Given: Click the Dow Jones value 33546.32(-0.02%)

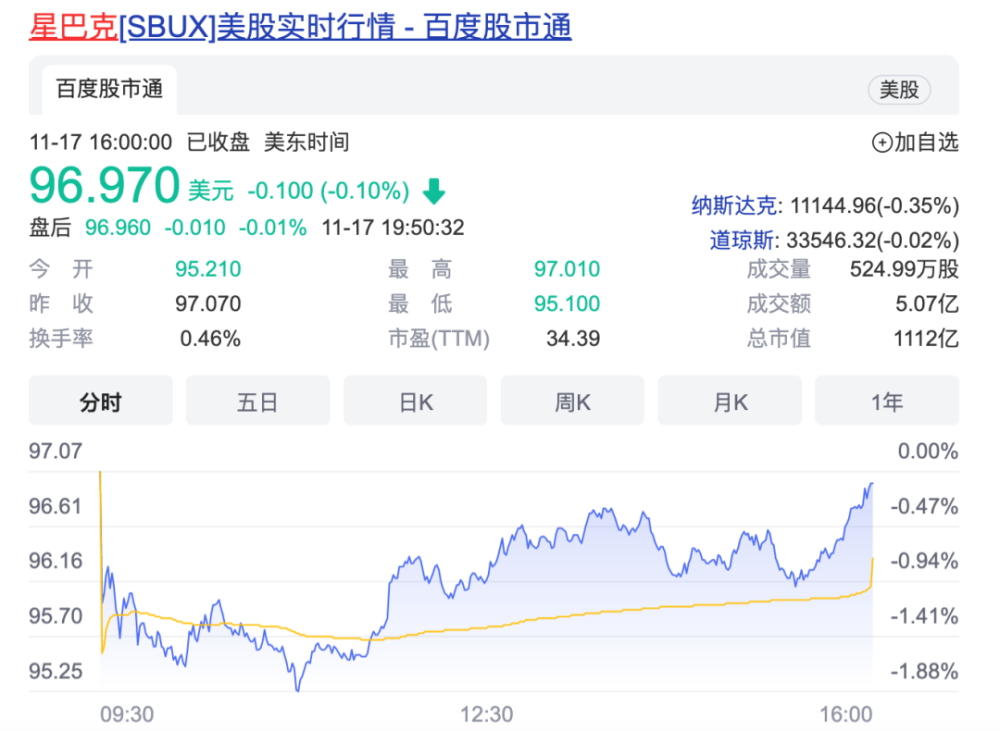Looking at the screenshot, I should [872, 240].
